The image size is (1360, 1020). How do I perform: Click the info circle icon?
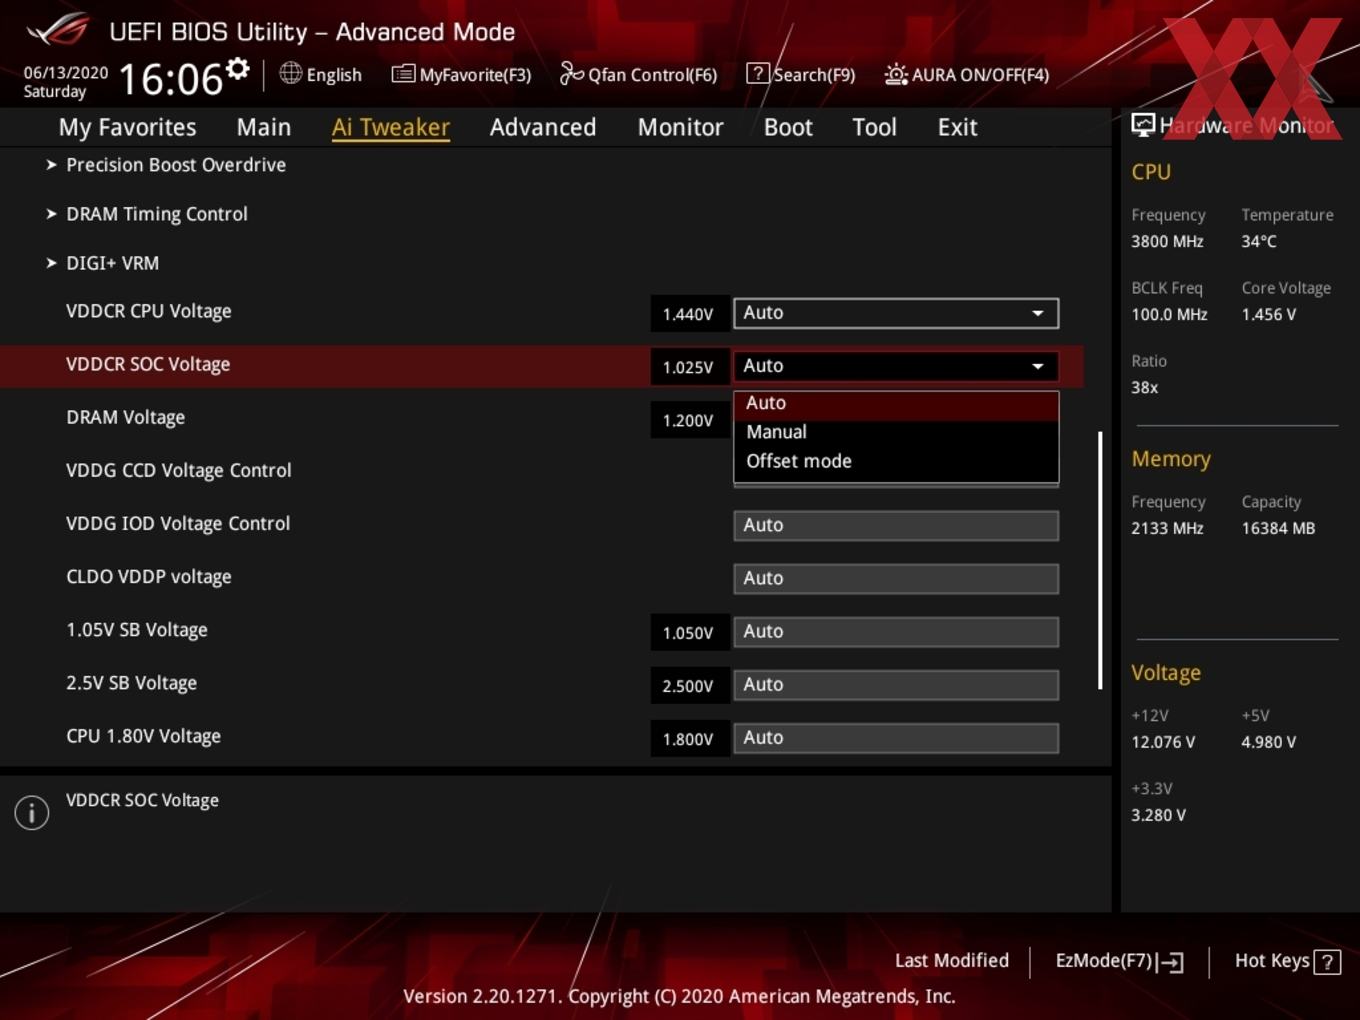pyautogui.click(x=32, y=812)
